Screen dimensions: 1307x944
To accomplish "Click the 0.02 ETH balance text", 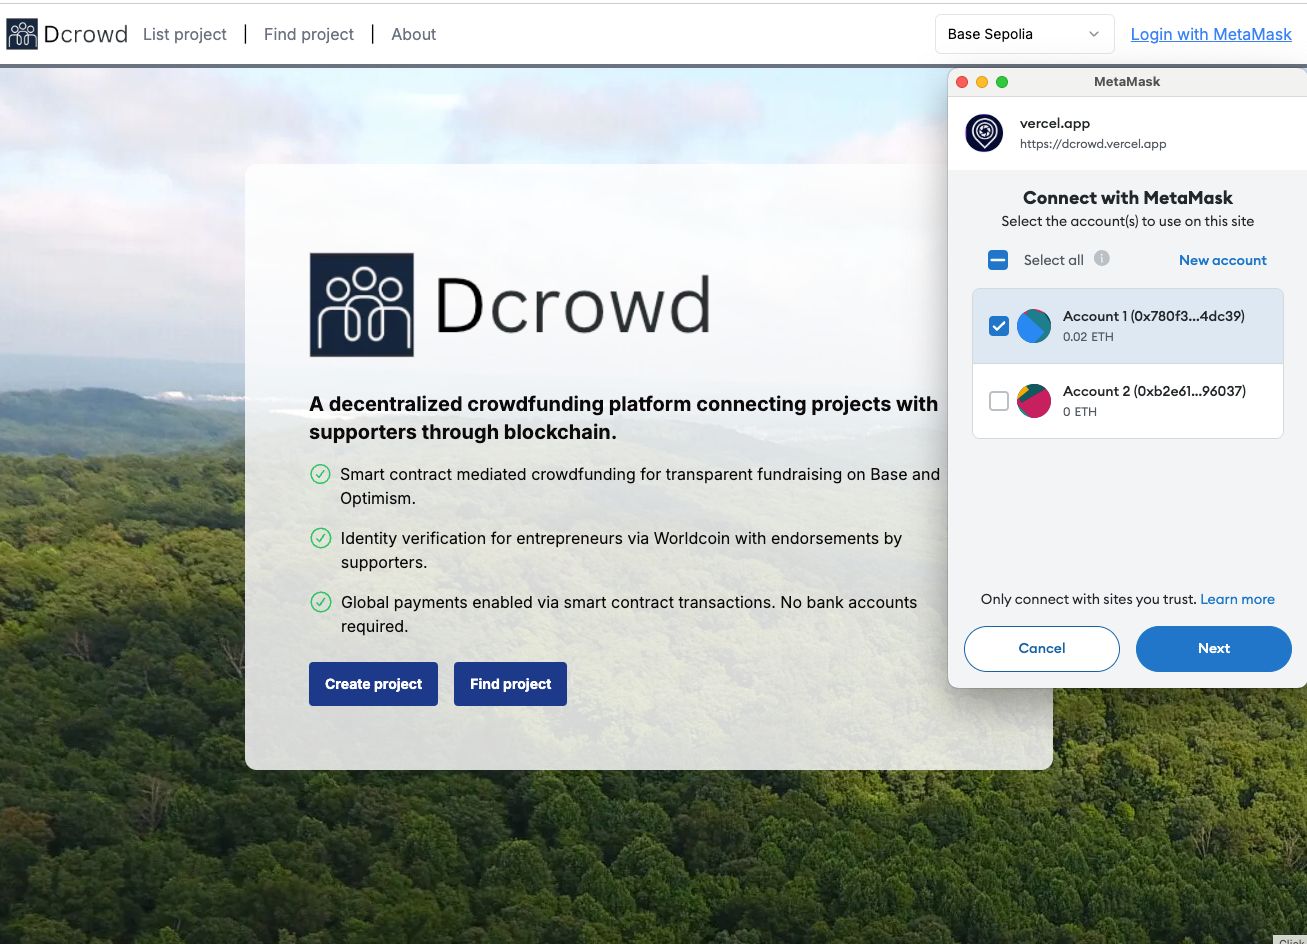I will (1088, 337).
